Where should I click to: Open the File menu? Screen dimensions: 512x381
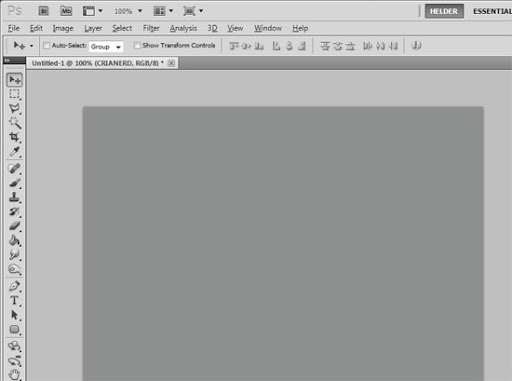(14, 28)
